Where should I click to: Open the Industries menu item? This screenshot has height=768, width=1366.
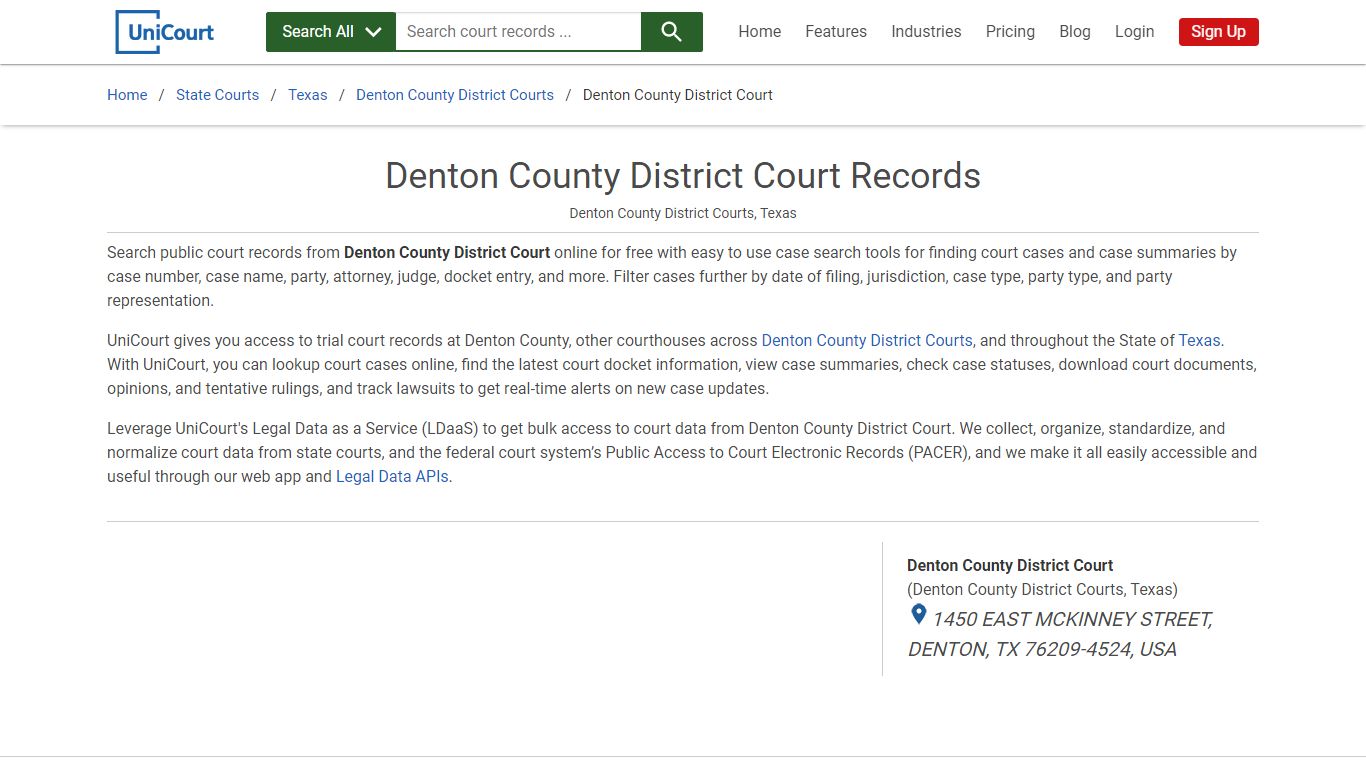tap(926, 32)
